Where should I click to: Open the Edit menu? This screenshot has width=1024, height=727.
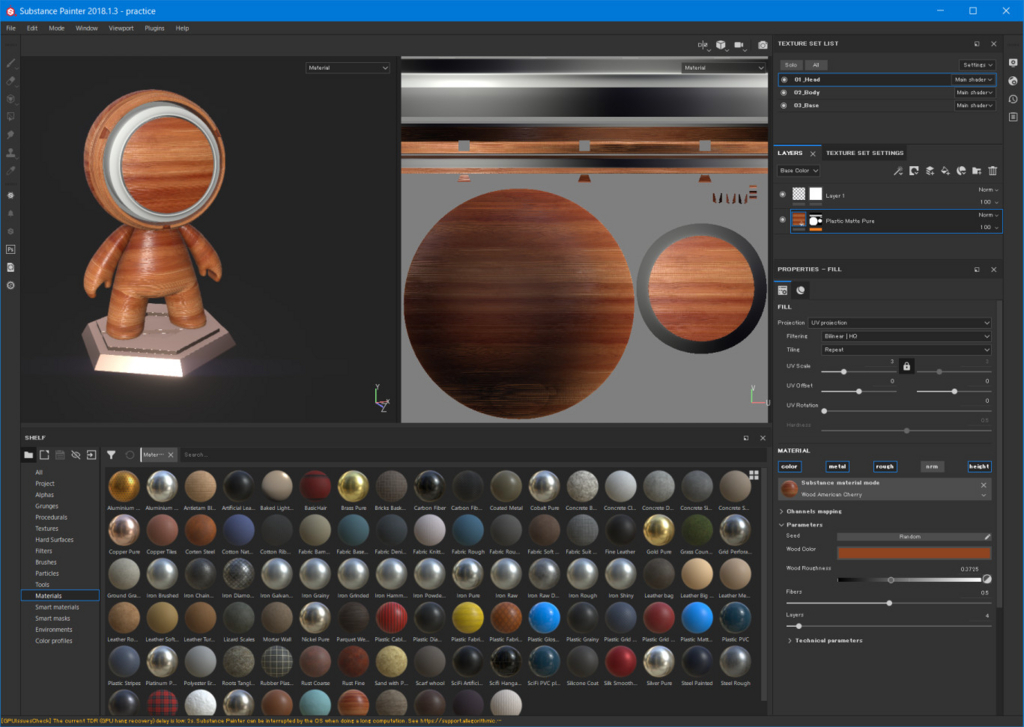tap(32, 28)
